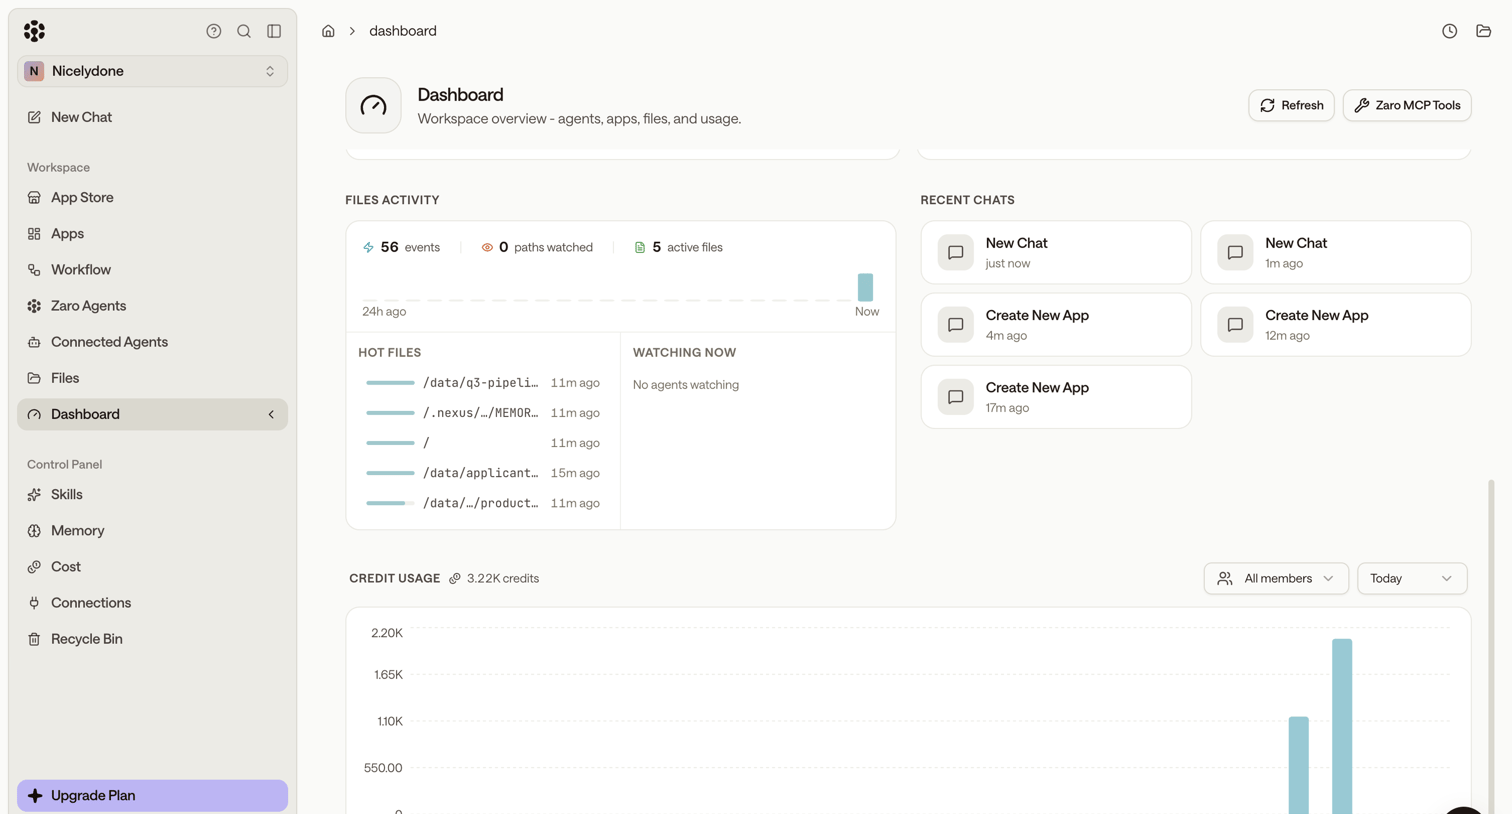The width and height of the screenshot is (1512, 814).
Task: Open the folder icon at top right
Action: coord(1483,31)
